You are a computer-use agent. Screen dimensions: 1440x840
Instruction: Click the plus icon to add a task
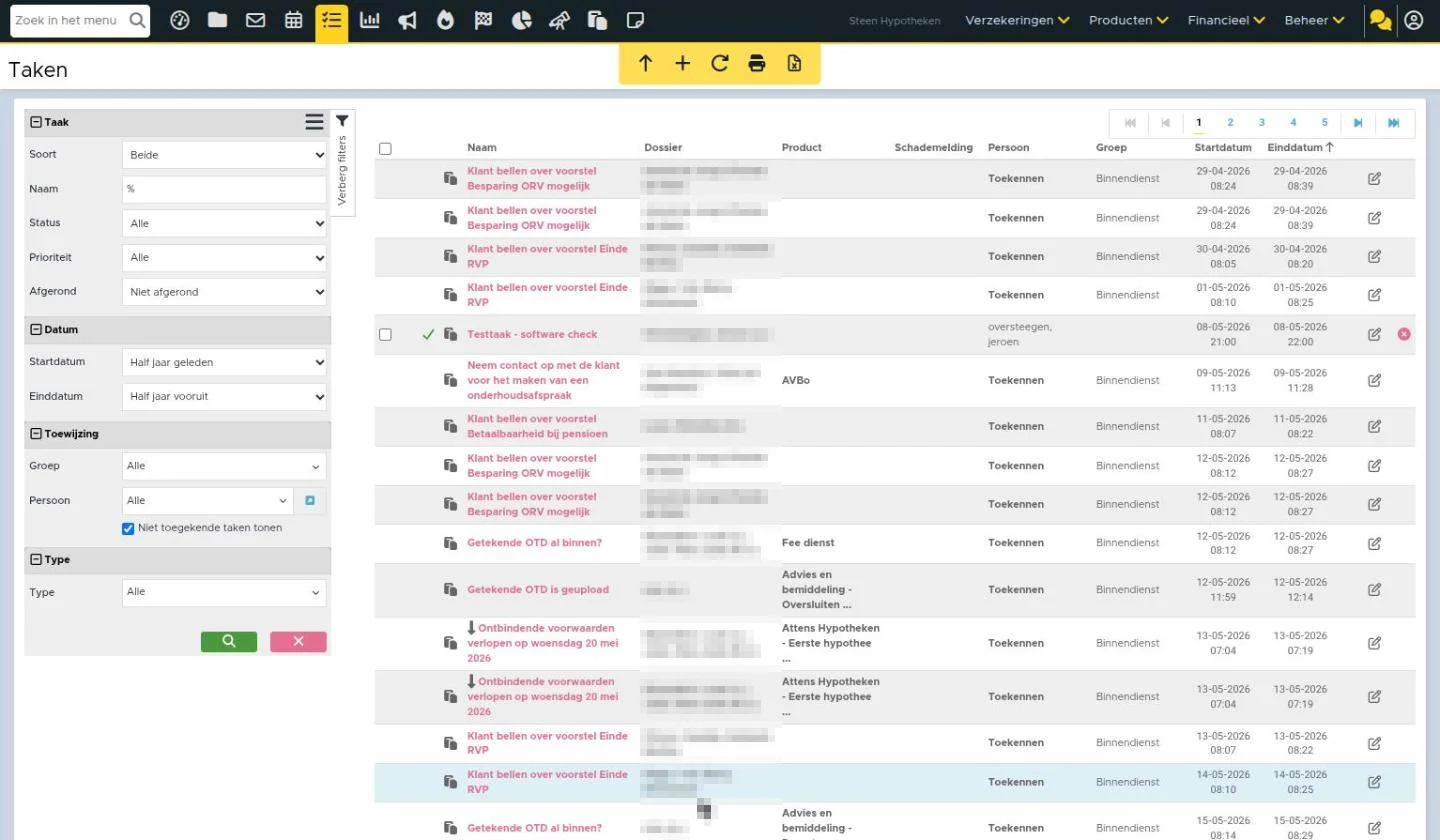[x=682, y=64]
